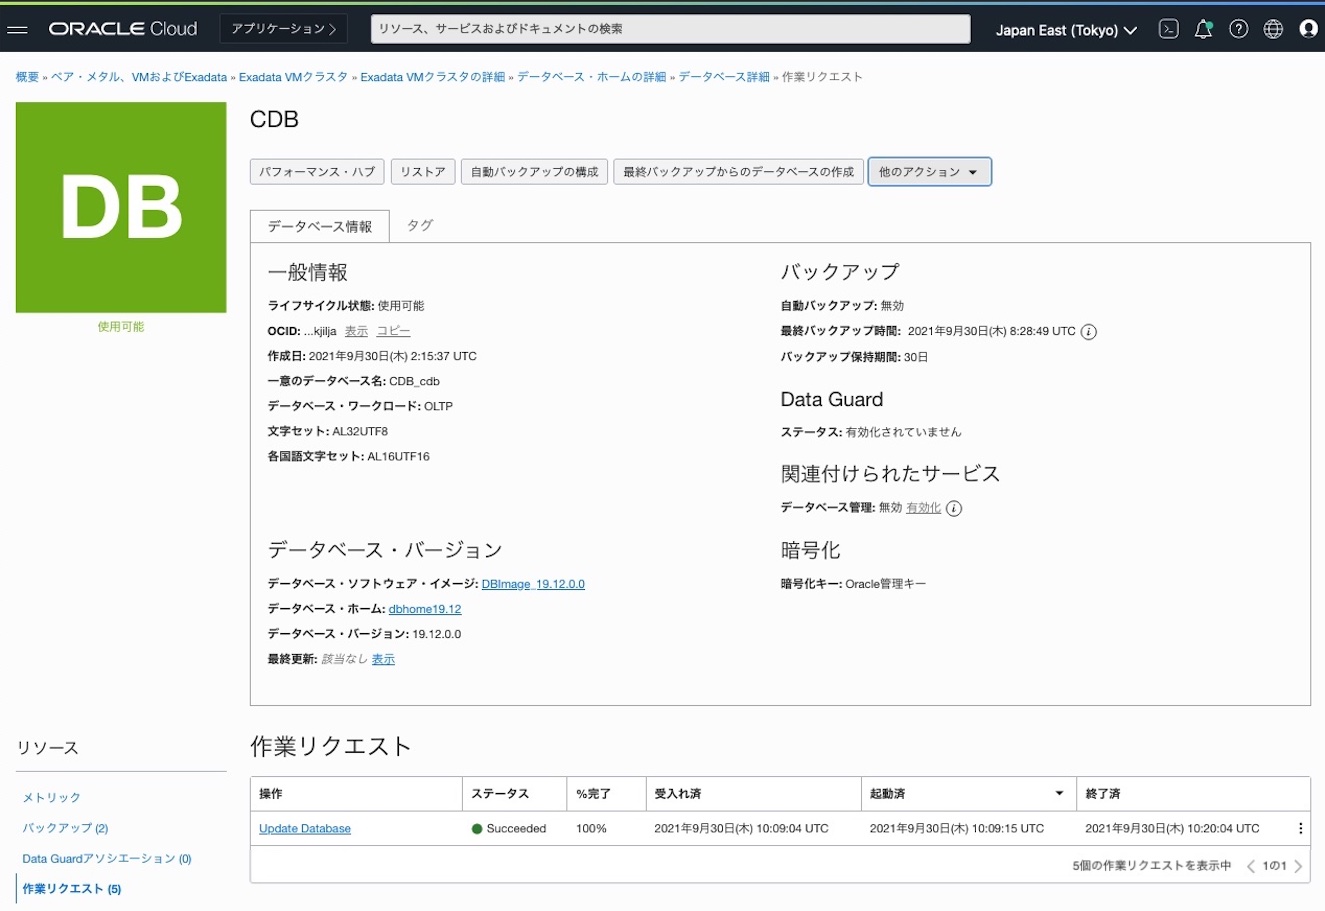1325x911 pixels.
Task: Click the OCID 表示 link
Action: 356,331
